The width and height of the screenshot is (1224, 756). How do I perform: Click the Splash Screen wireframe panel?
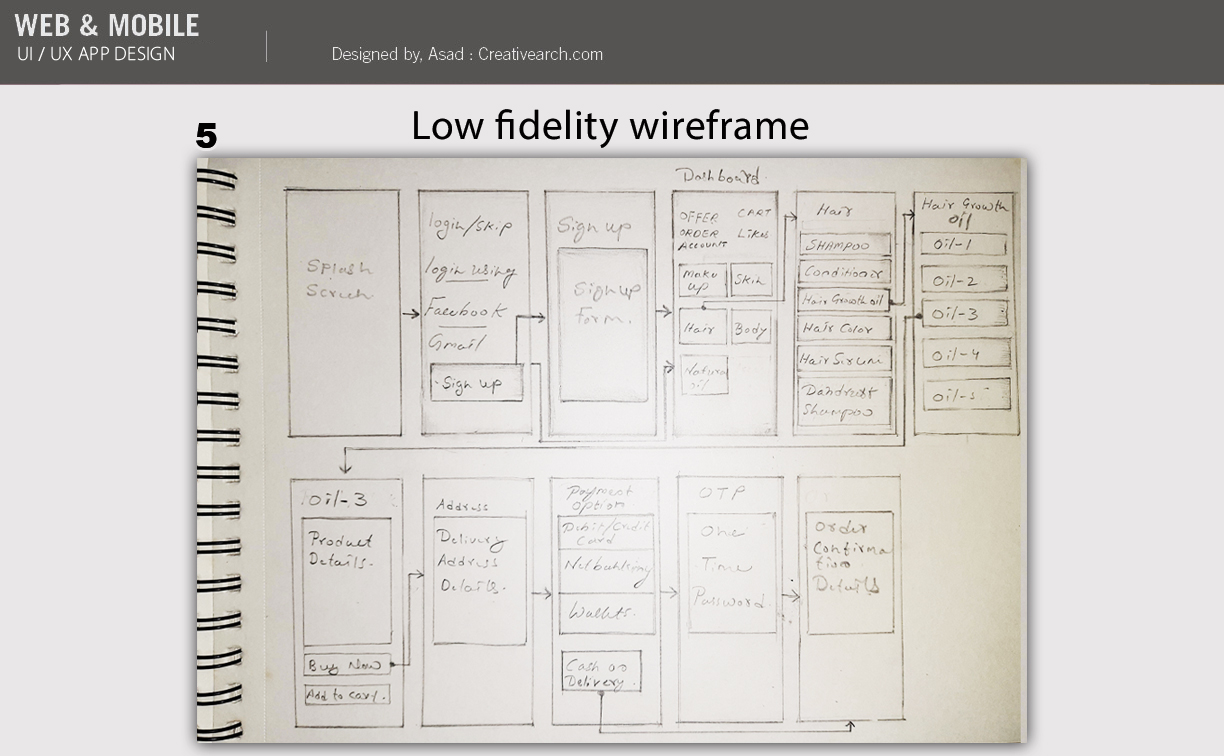343,312
